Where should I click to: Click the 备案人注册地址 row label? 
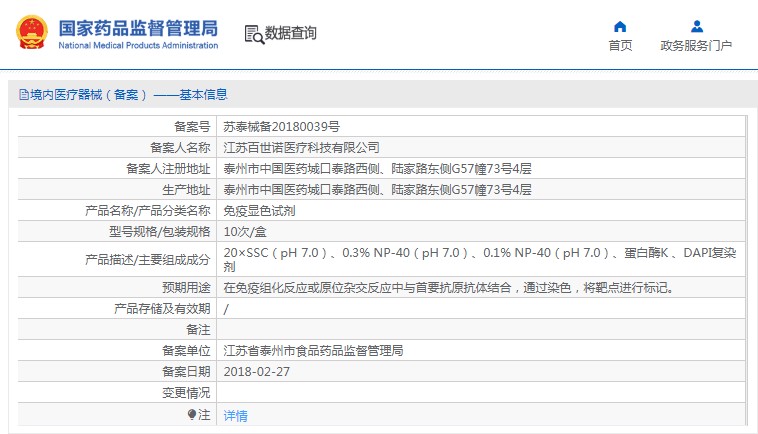168,169
